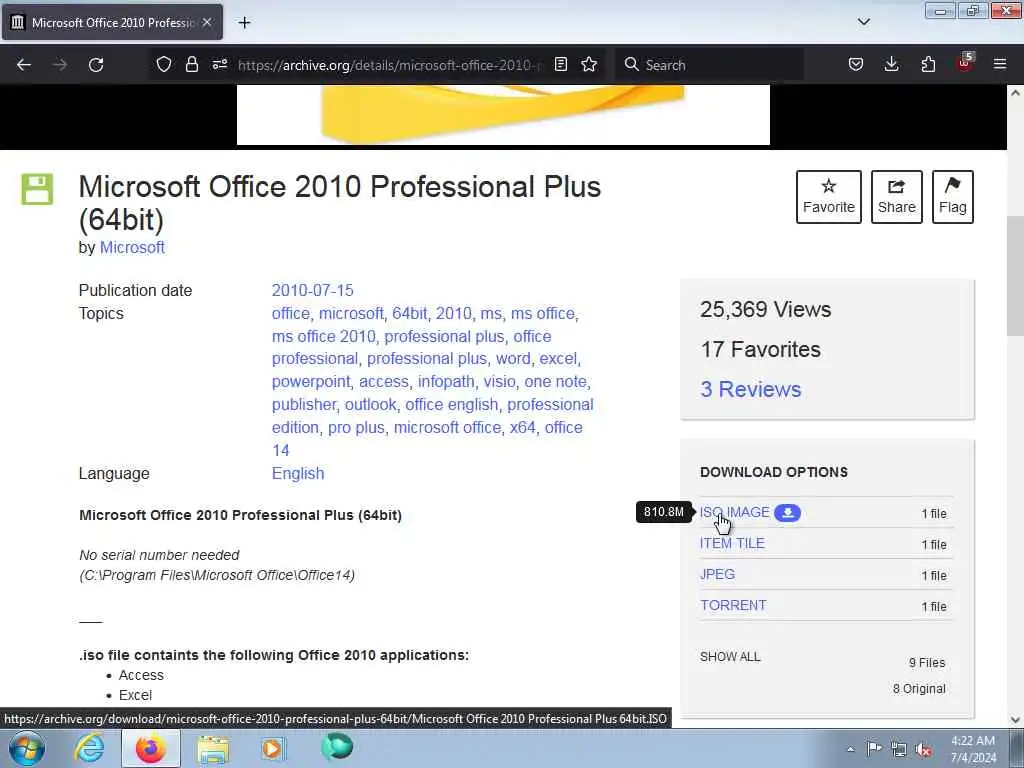This screenshot has height=768, width=1024.
Task: Reload the page with the refresh icon
Action: (96, 65)
